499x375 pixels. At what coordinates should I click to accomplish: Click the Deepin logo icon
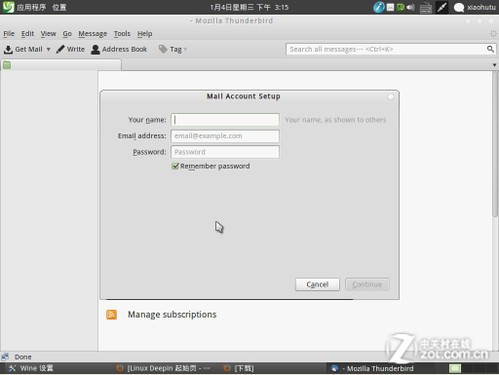[8, 7]
